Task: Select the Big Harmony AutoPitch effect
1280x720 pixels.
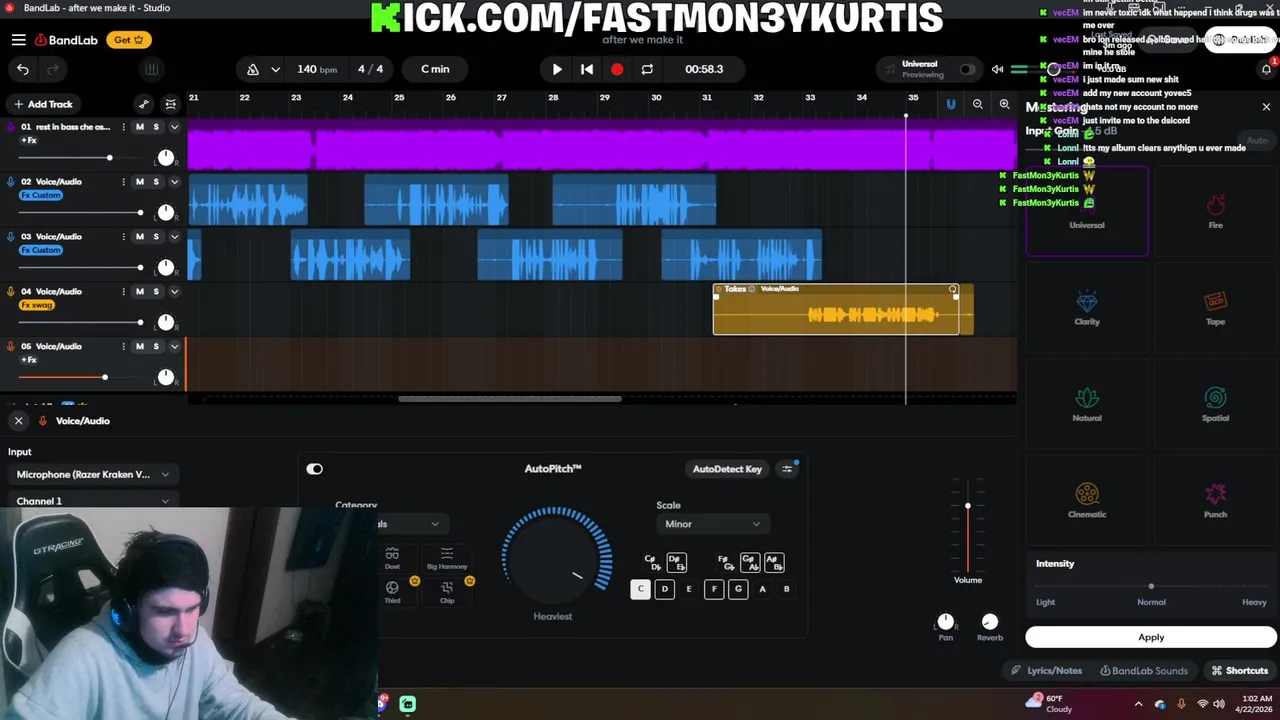Action: coord(447,558)
